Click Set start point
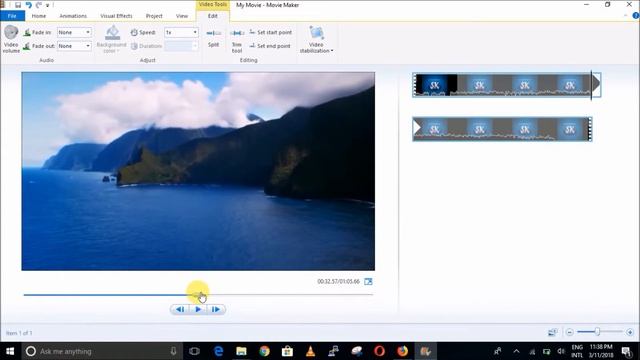The height and width of the screenshot is (360, 640). tap(271, 32)
